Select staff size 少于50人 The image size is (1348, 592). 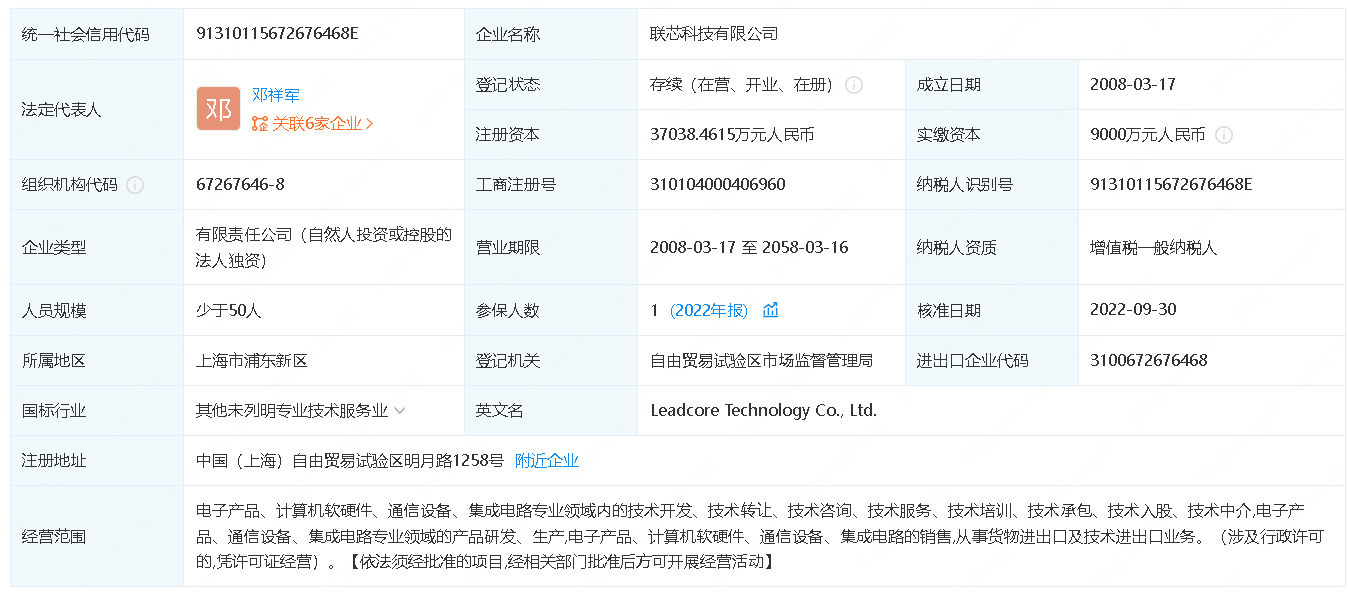(229, 311)
